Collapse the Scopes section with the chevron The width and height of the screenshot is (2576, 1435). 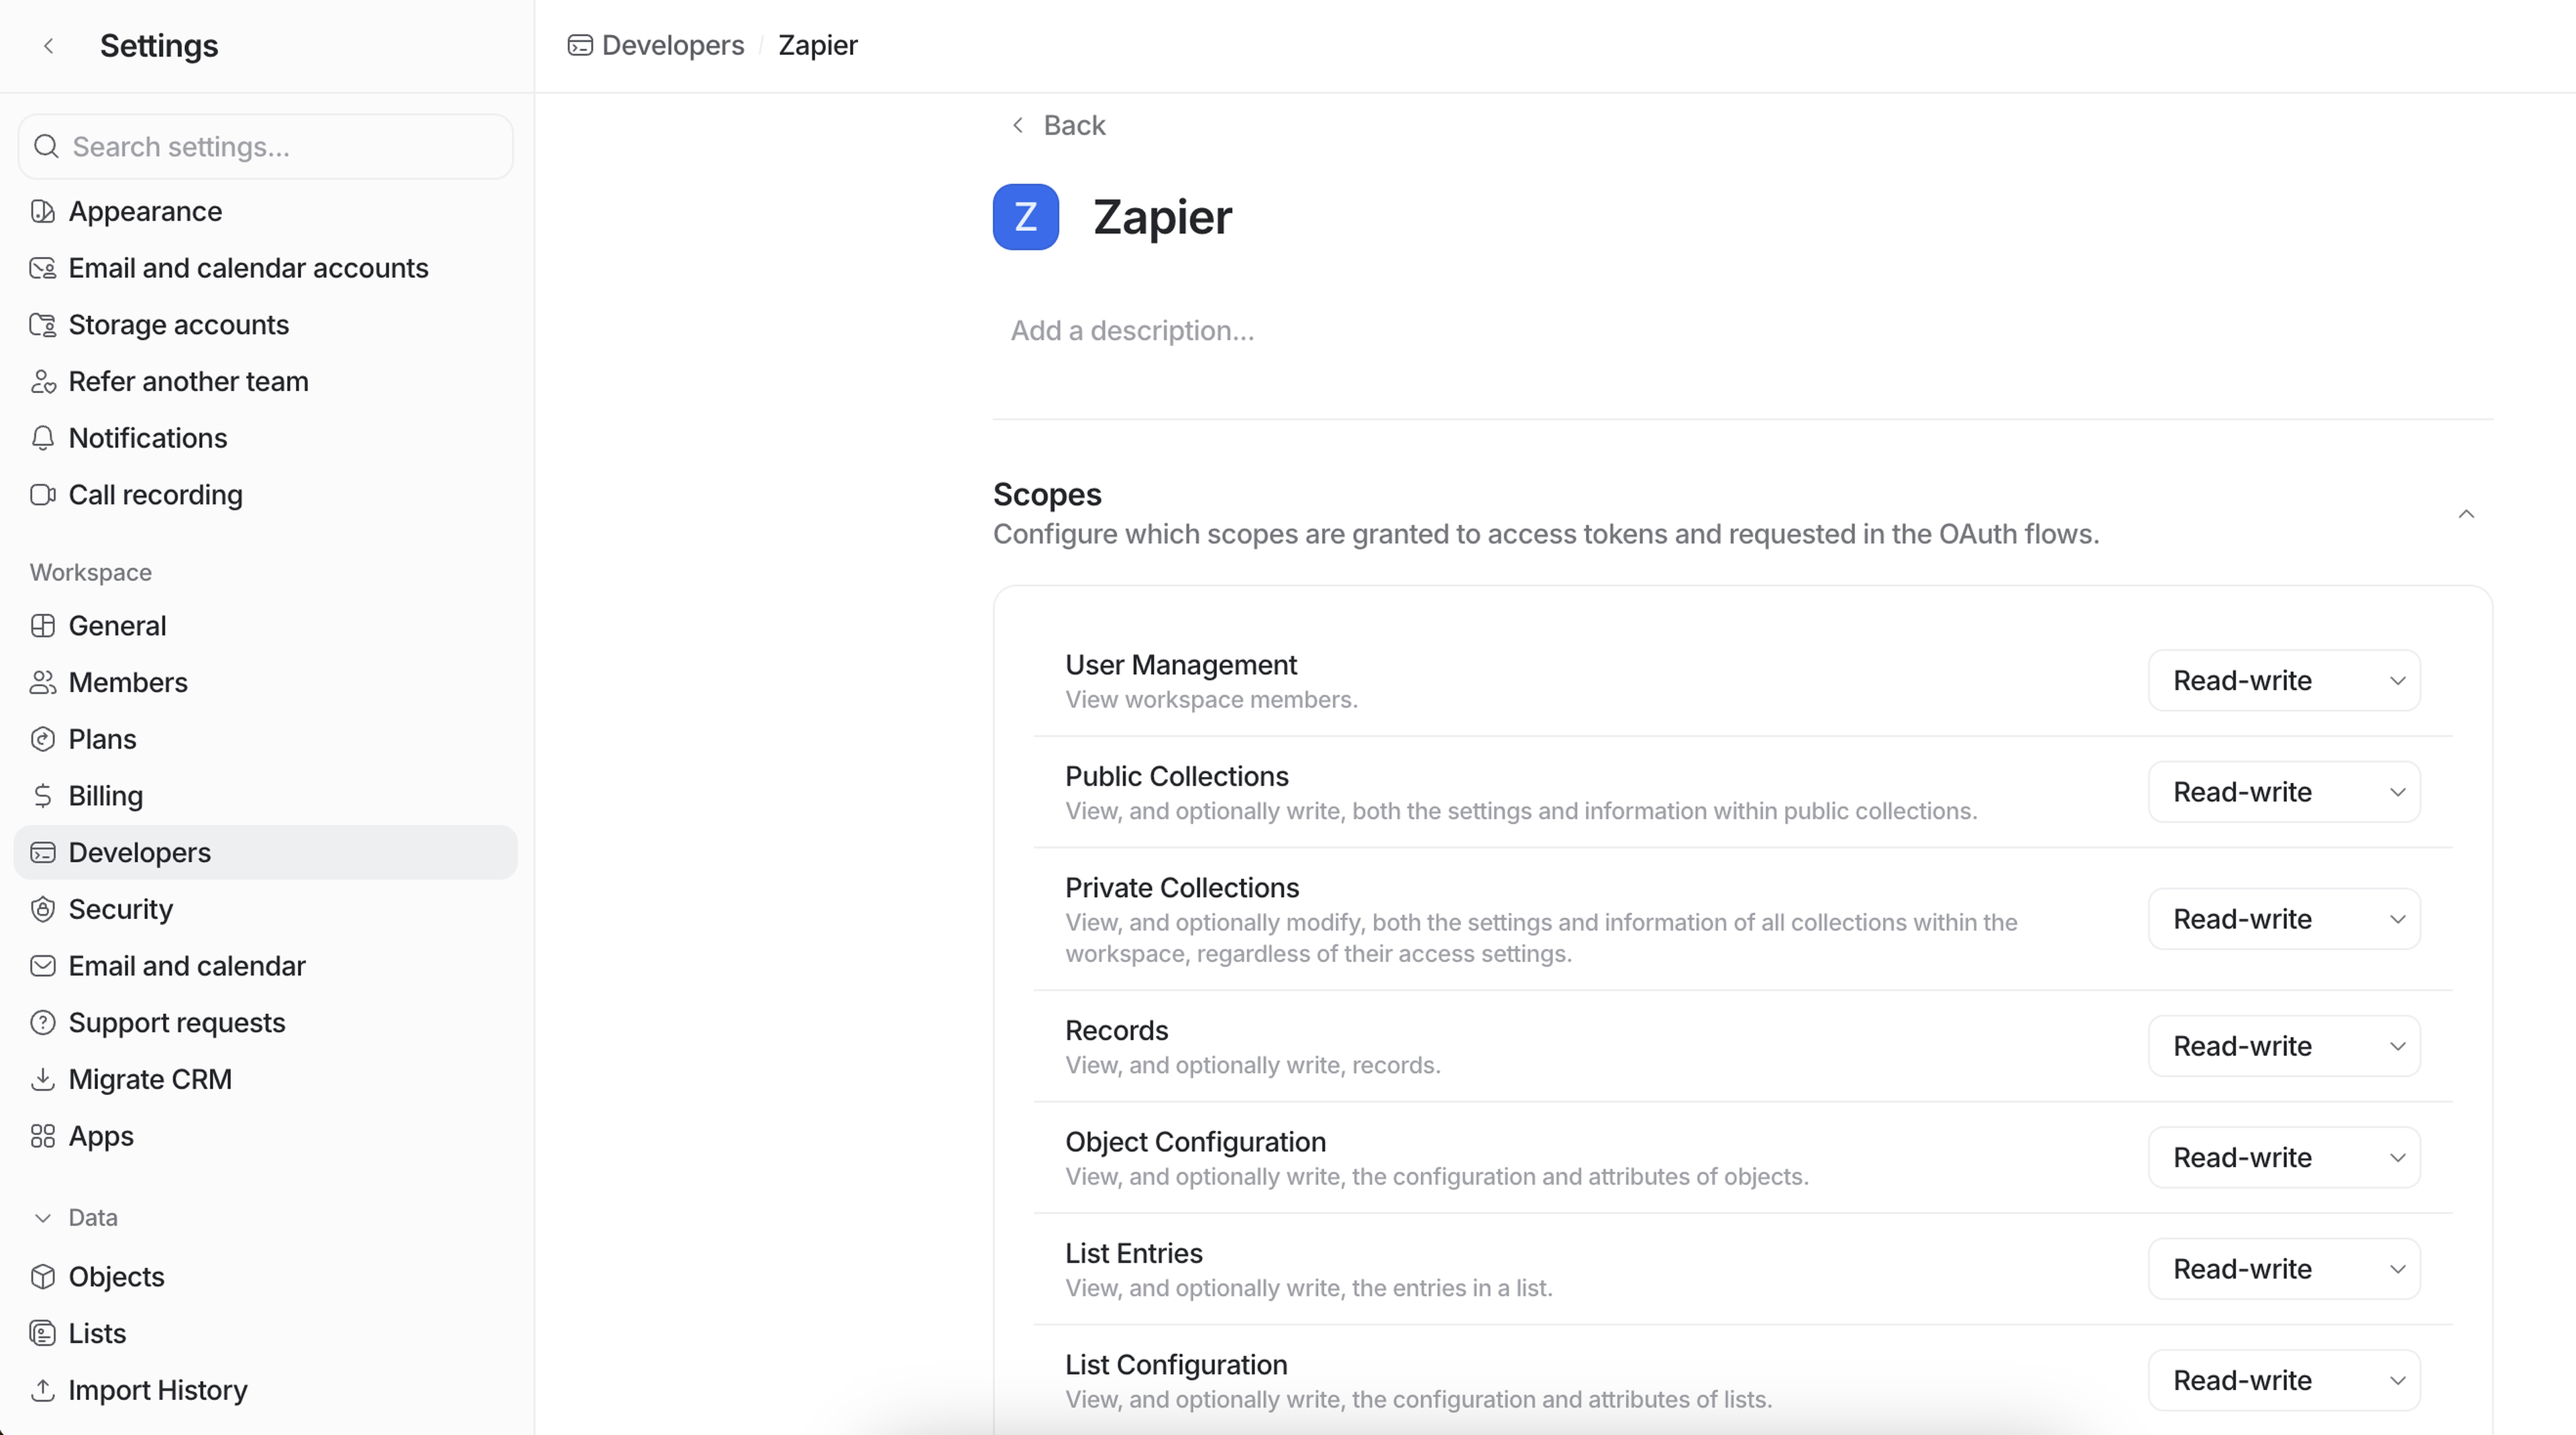tap(2466, 514)
